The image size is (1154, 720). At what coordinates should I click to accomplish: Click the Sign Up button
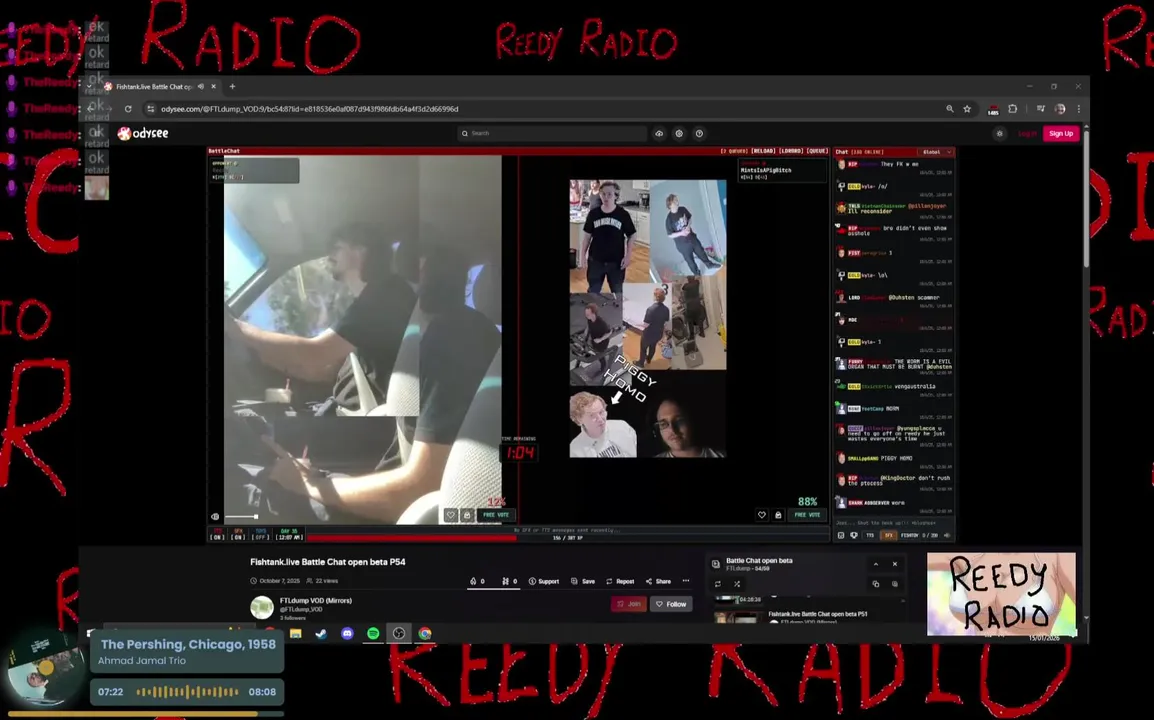coord(1061,133)
